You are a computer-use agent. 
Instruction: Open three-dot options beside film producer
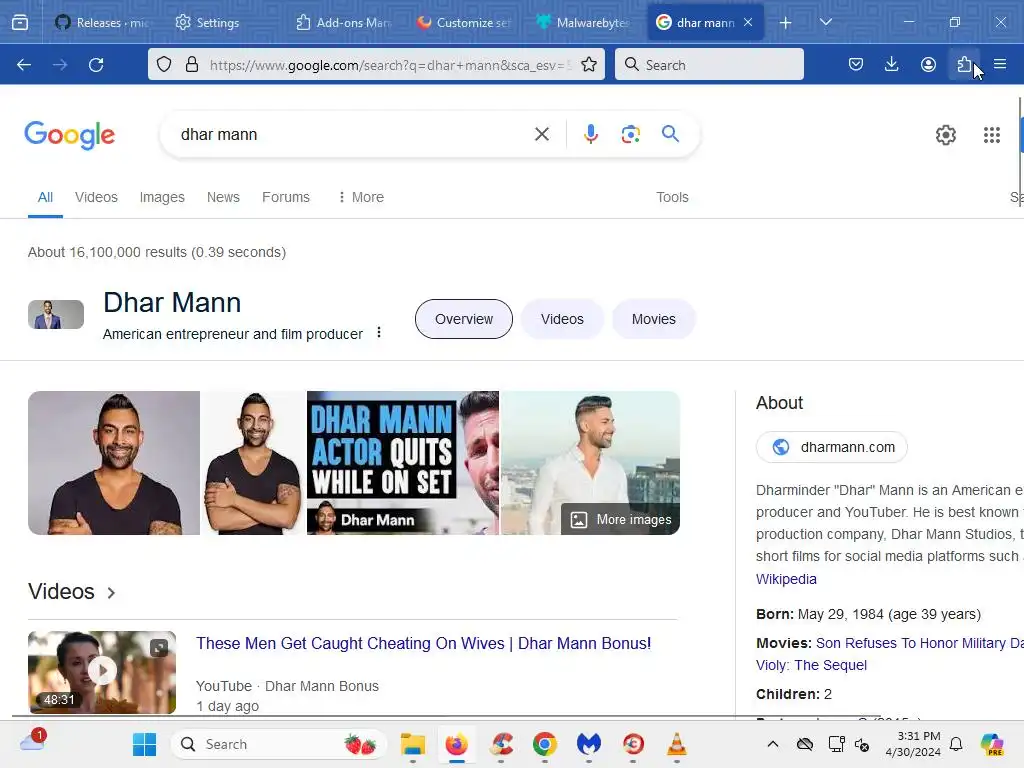379,332
